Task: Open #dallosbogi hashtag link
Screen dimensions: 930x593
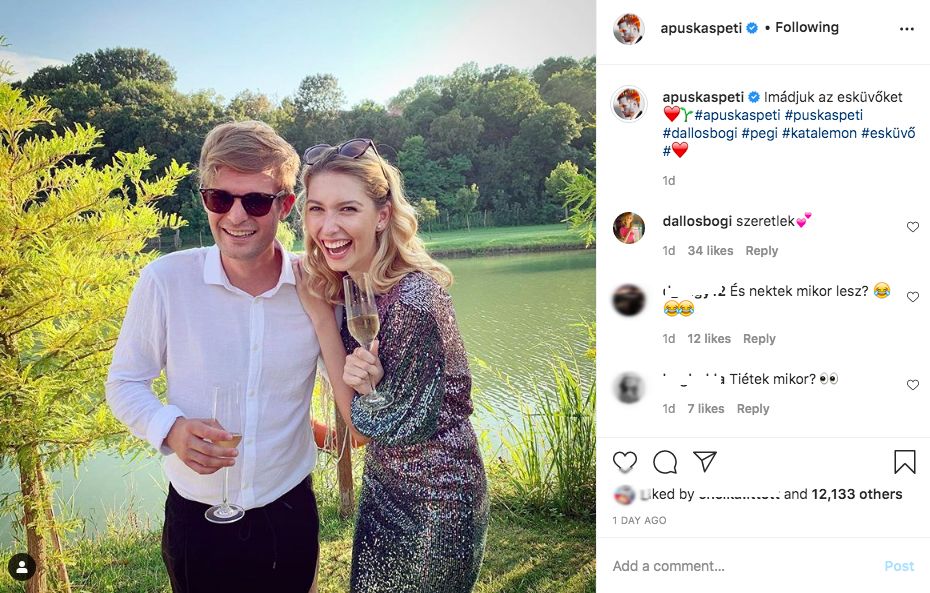Action: point(698,133)
